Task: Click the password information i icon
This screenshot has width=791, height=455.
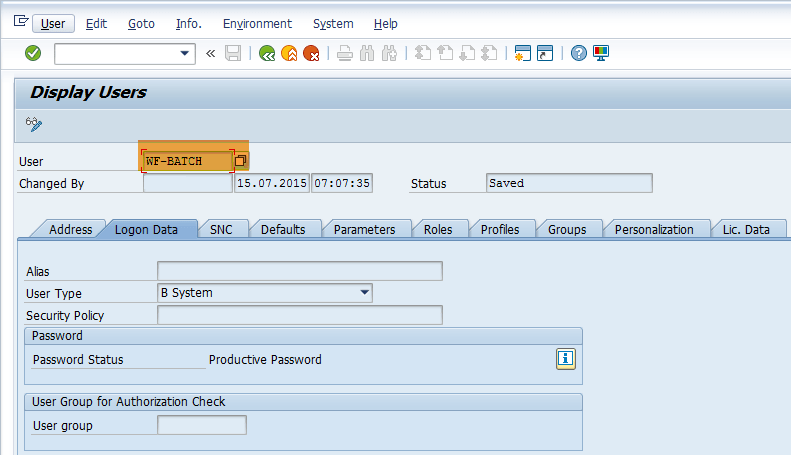Action: point(566,359)
